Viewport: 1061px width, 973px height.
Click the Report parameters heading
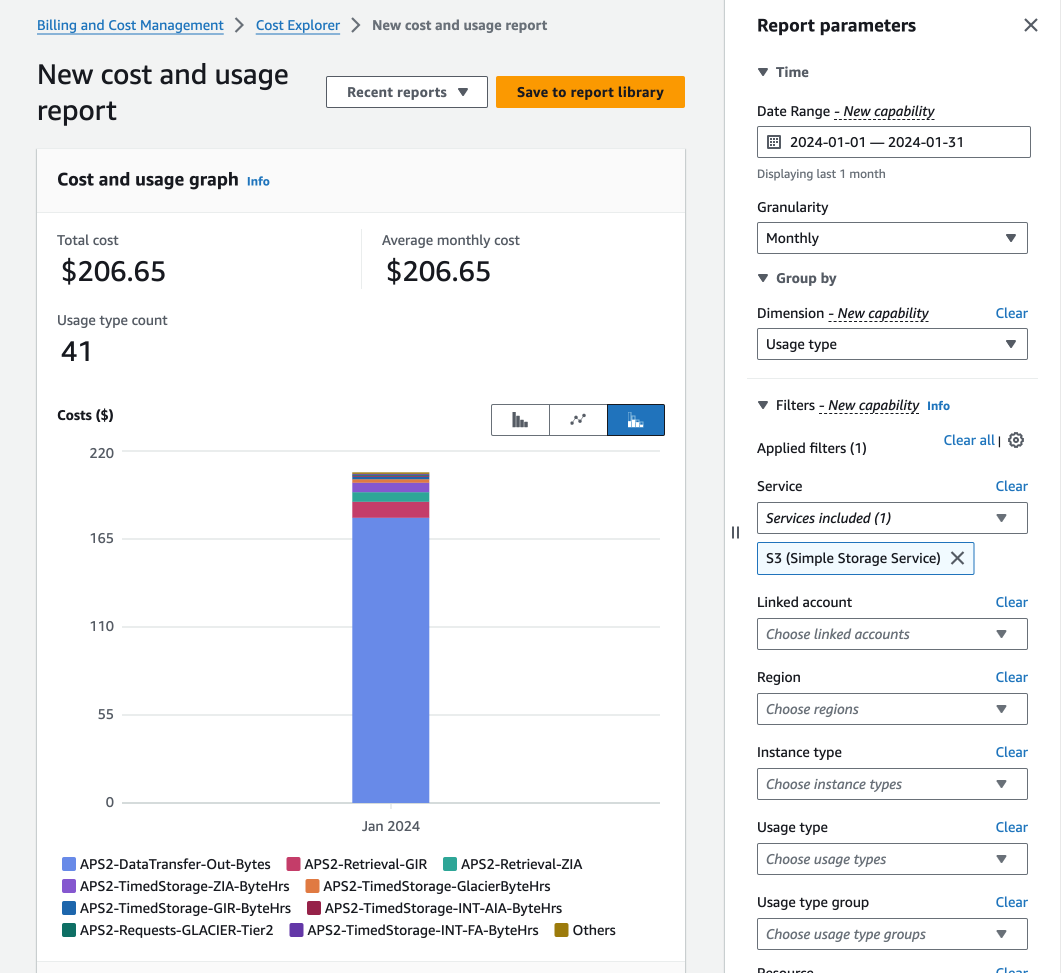point(836,26)
